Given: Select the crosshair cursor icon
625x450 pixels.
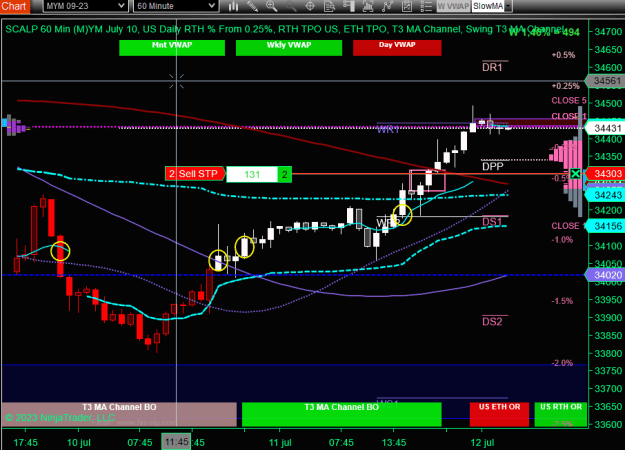Looking at the screenshot, I should [310, 6].
